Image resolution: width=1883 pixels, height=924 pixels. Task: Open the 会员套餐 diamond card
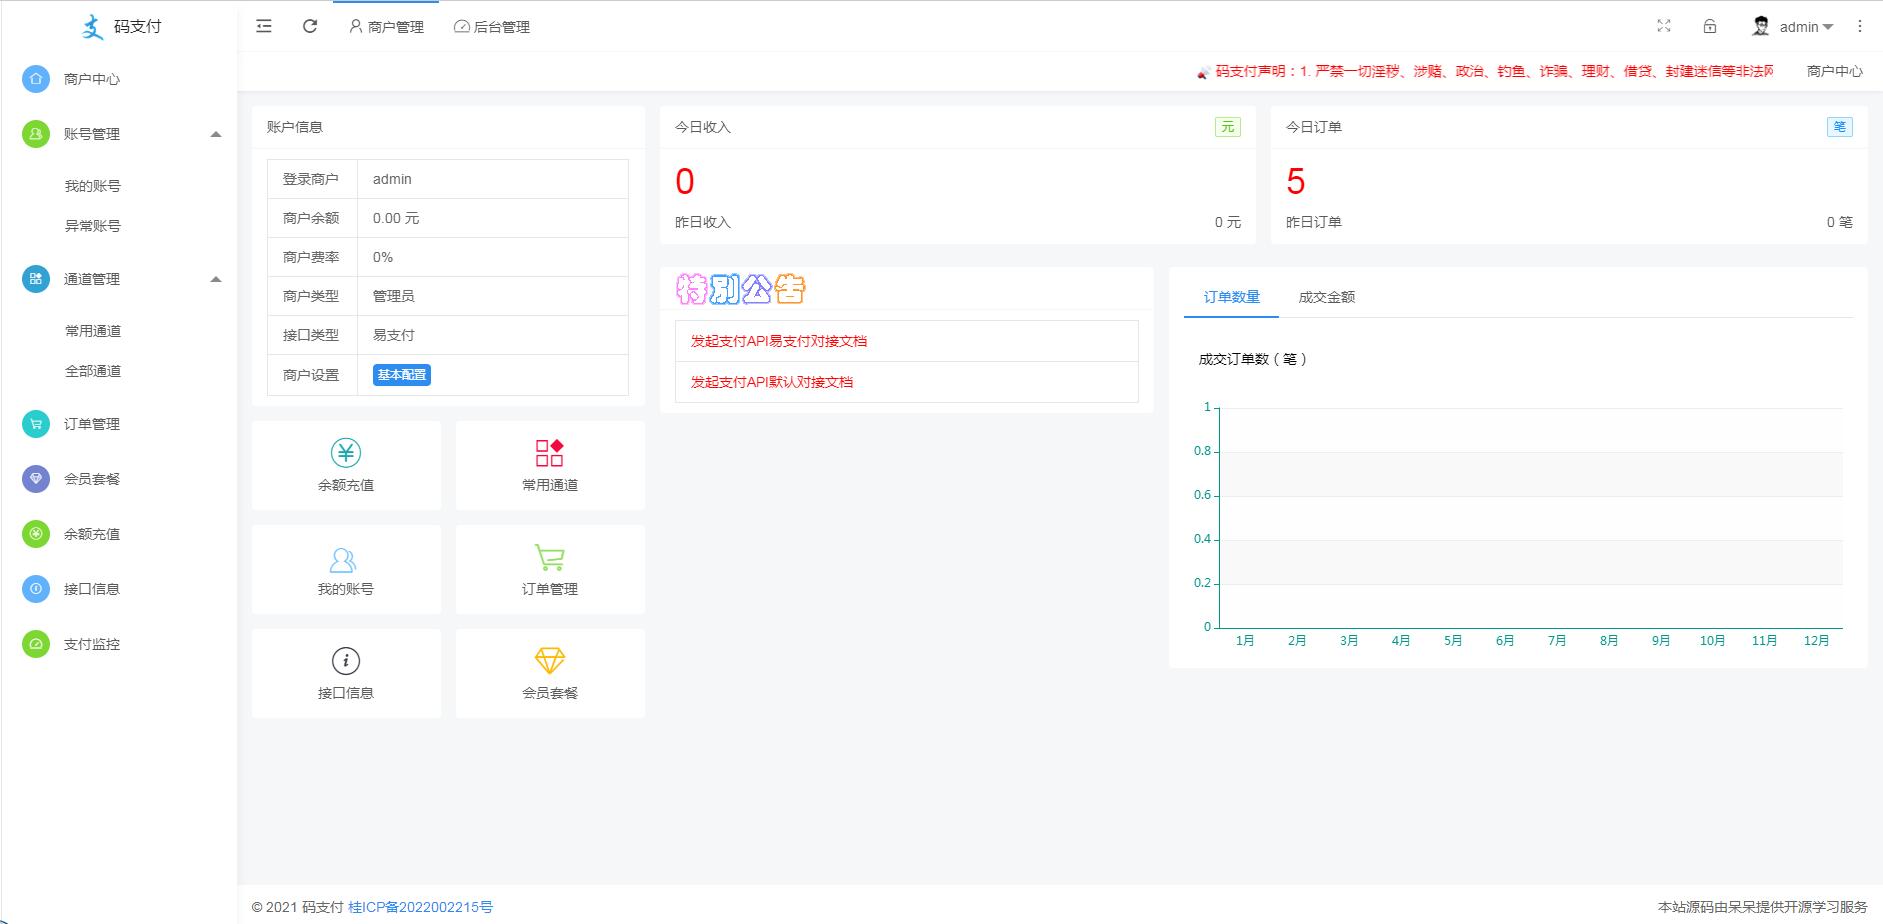pyautogui.click(x=550, y=673)
